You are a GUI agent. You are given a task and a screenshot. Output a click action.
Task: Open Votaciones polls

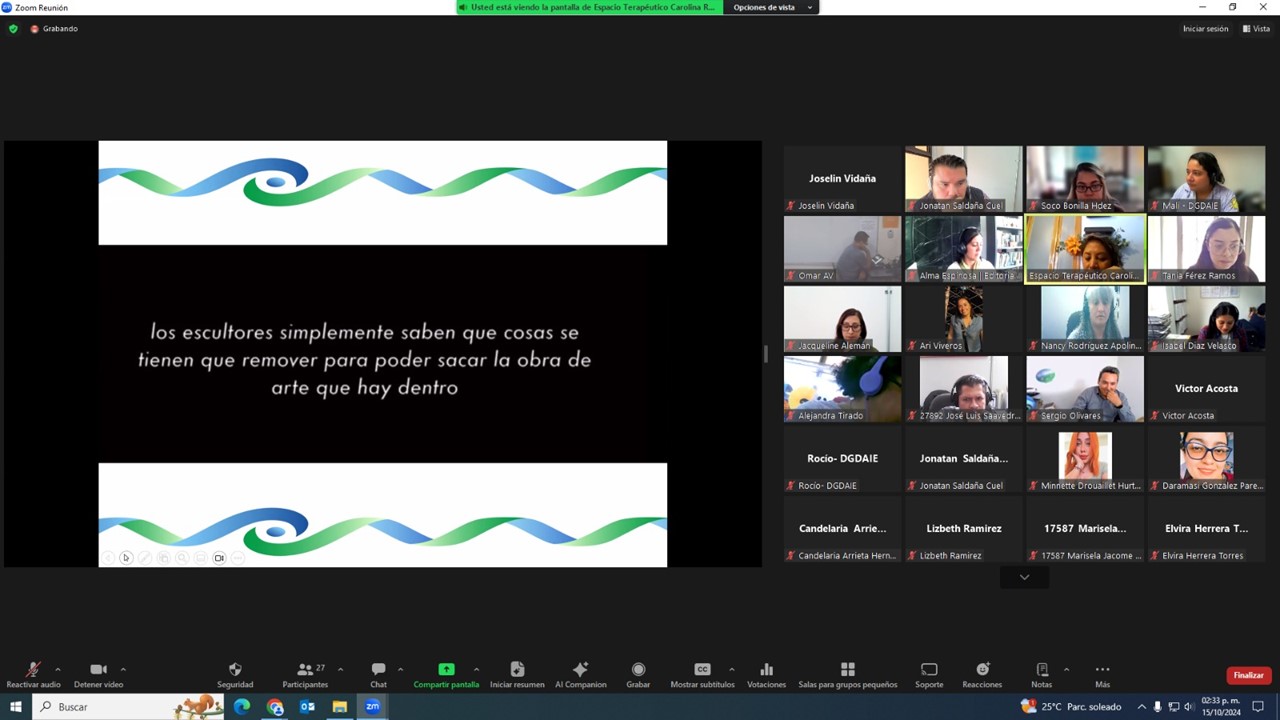coord(766,670)
